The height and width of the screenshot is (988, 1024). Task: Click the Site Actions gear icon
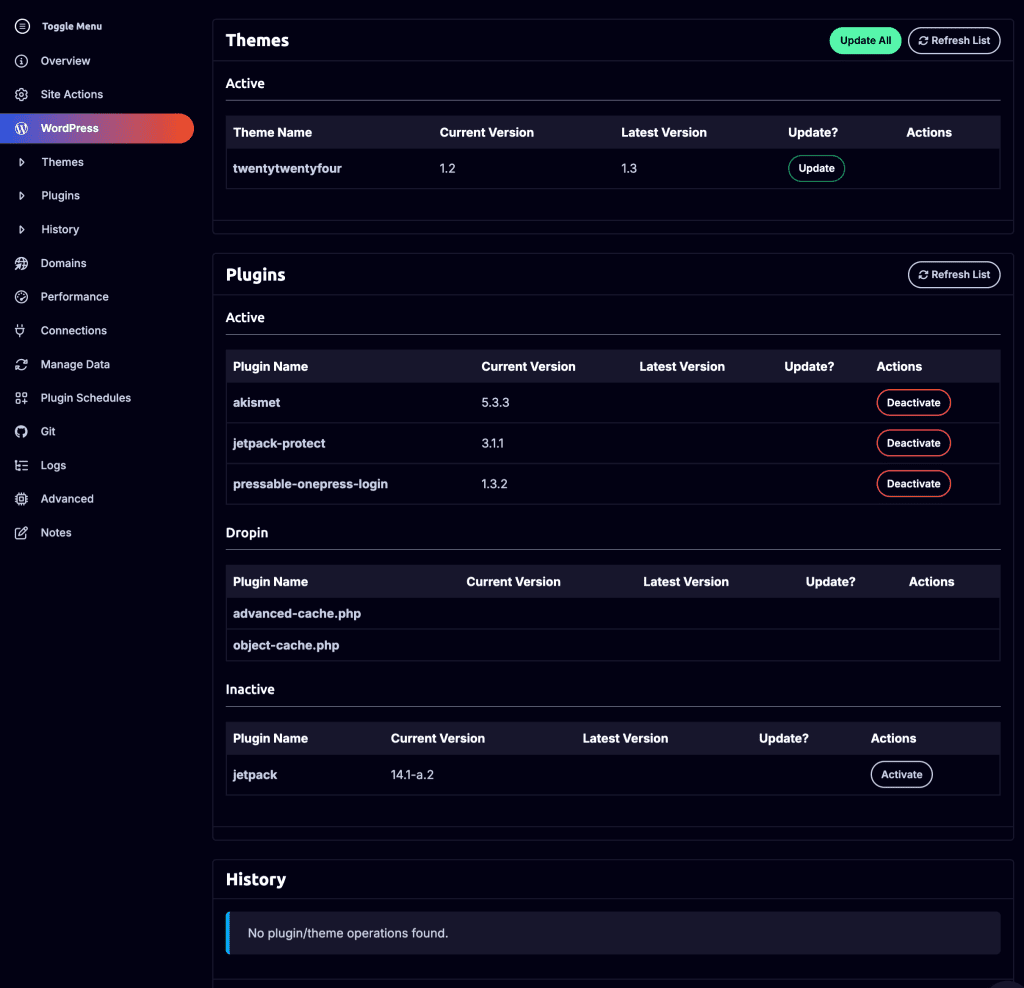point(22,94)
